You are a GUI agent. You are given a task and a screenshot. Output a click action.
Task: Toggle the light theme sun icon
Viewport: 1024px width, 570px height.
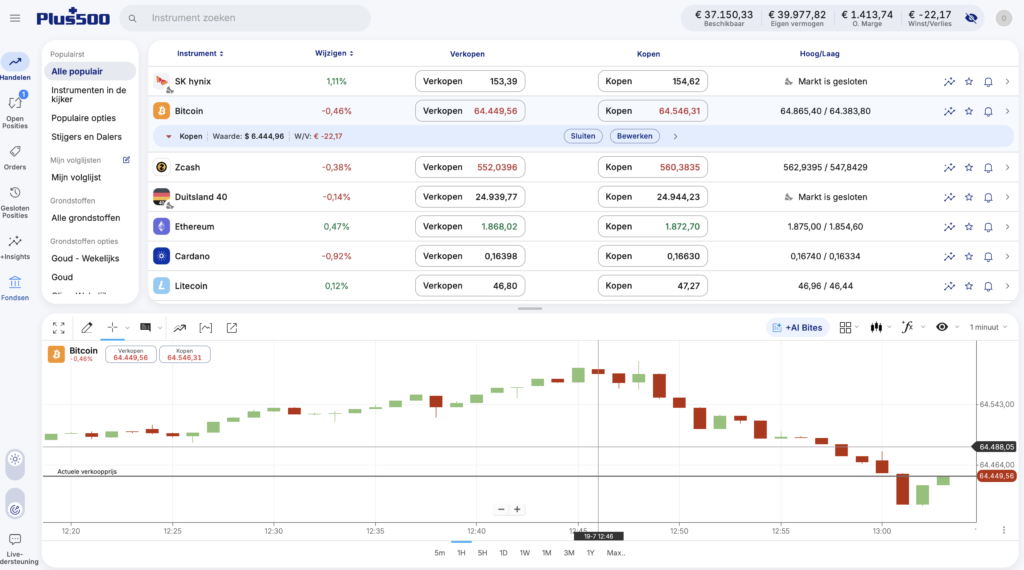point(15,460)
